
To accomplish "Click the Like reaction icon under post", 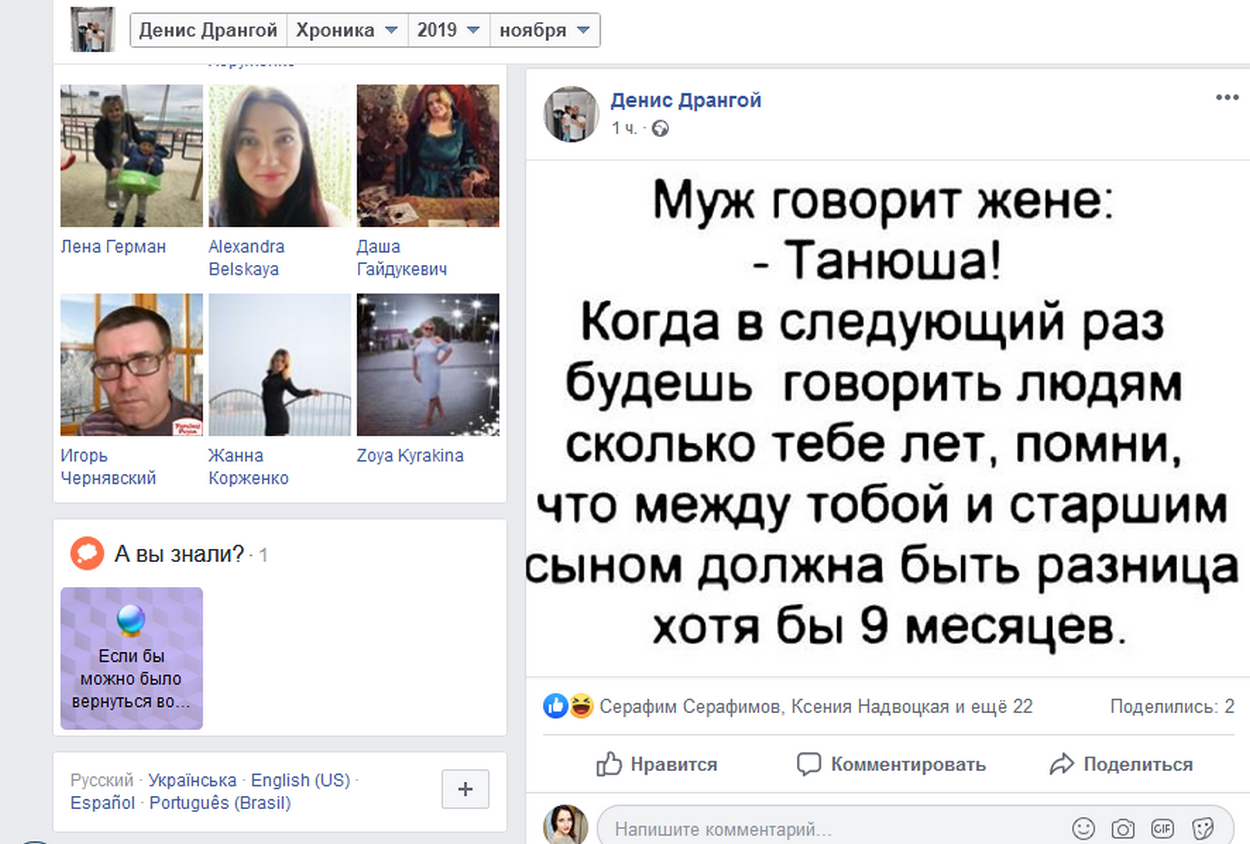I will click(x=554, y=706).
